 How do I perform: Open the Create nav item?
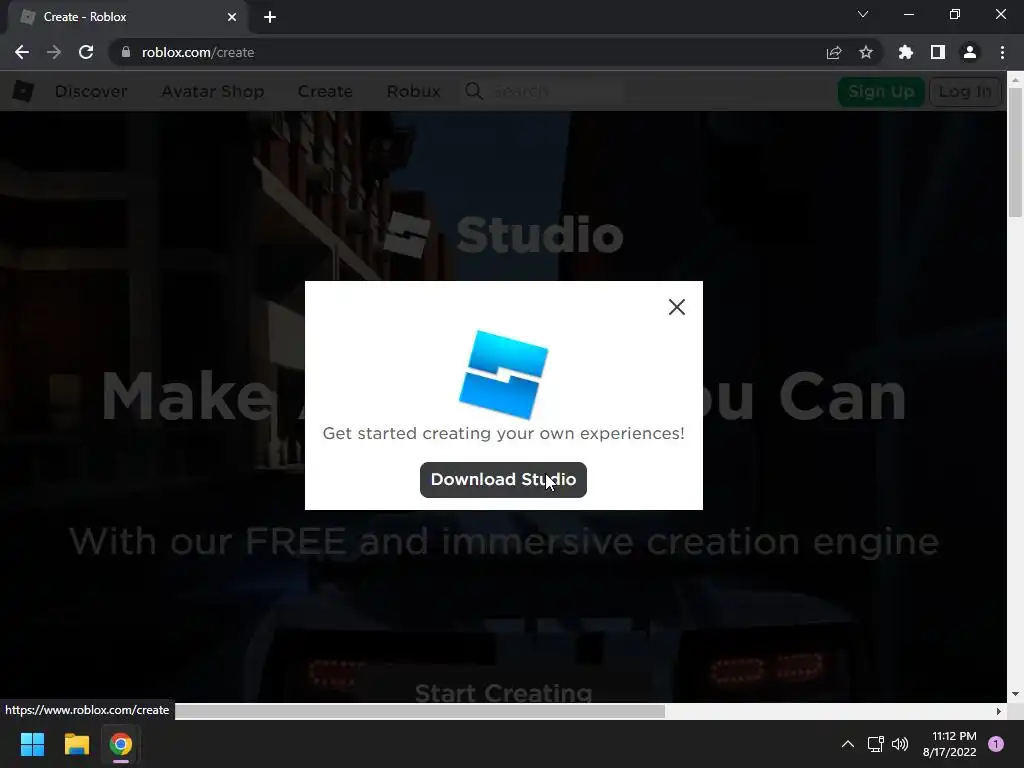tap(325, 91)
